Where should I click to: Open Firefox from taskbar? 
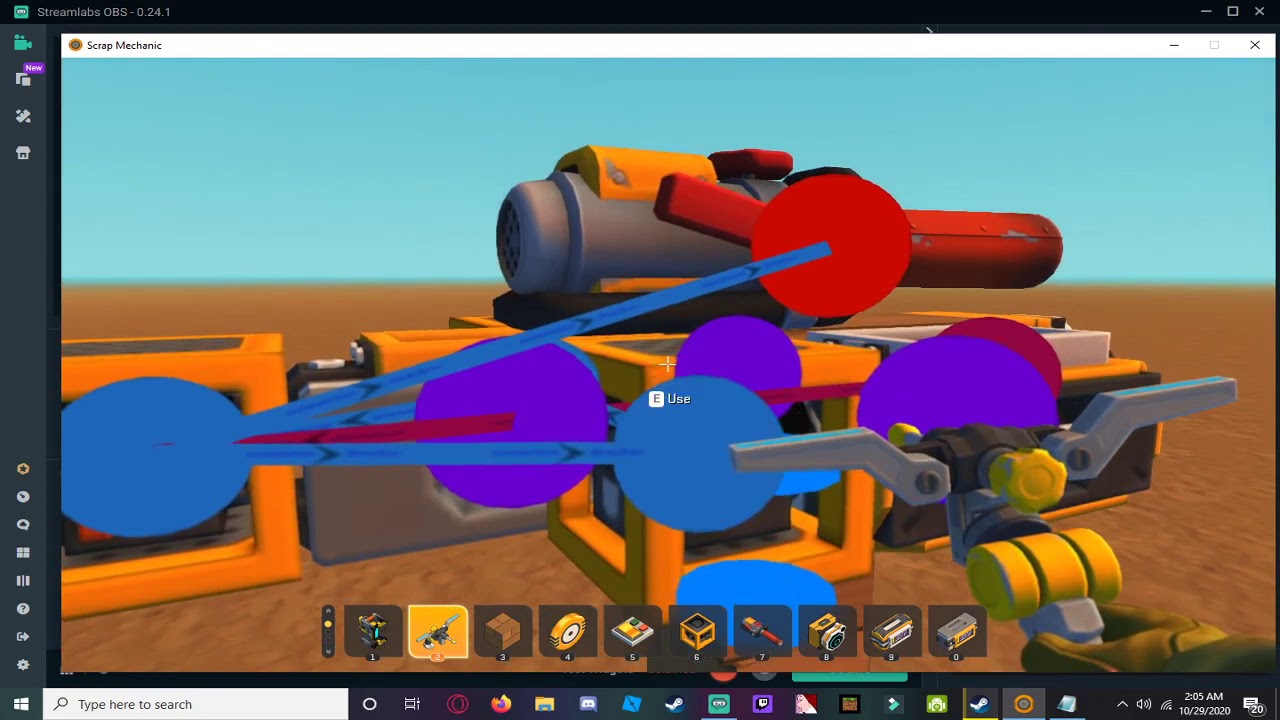pos(501,704)
